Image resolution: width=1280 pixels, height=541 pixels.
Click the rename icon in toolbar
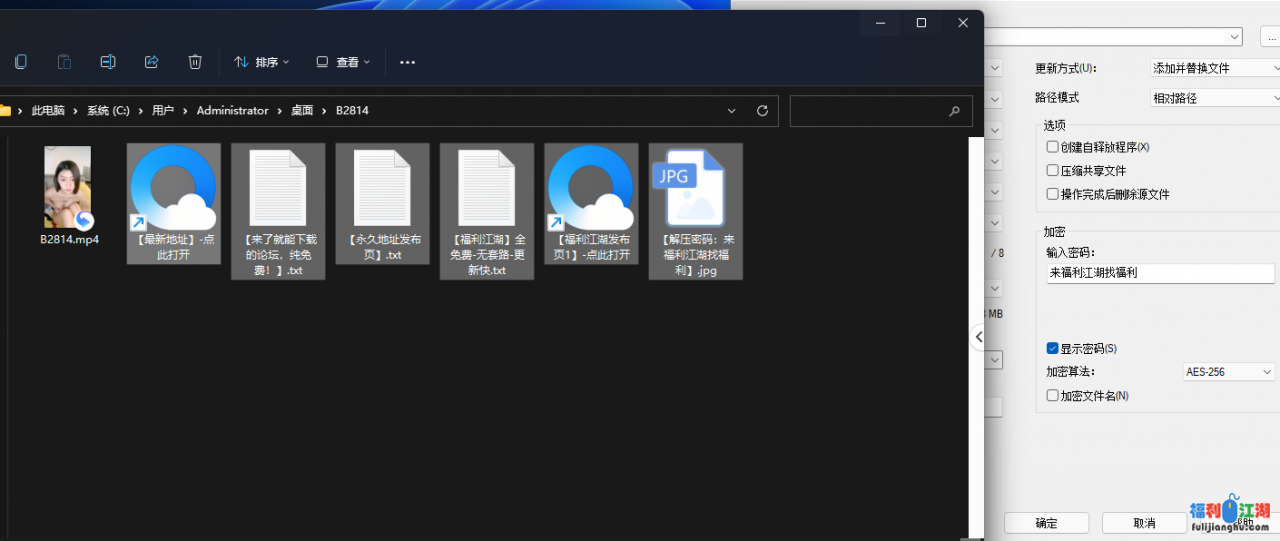(x=108, y=62)
